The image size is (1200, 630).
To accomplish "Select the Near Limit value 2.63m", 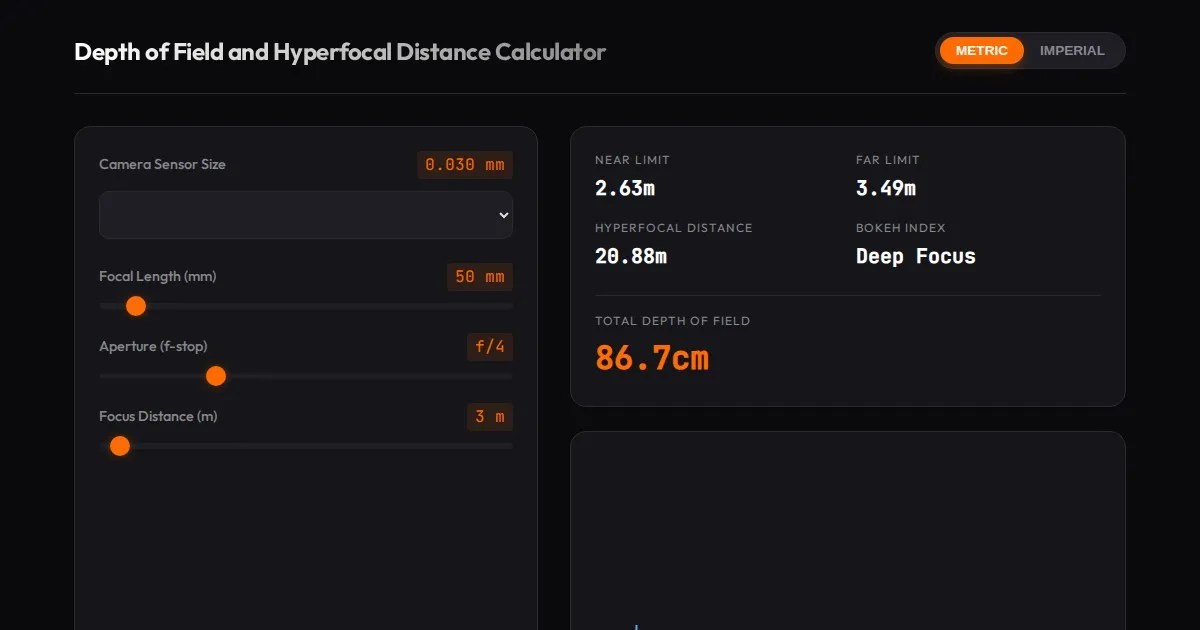I will tap(624, 188).
